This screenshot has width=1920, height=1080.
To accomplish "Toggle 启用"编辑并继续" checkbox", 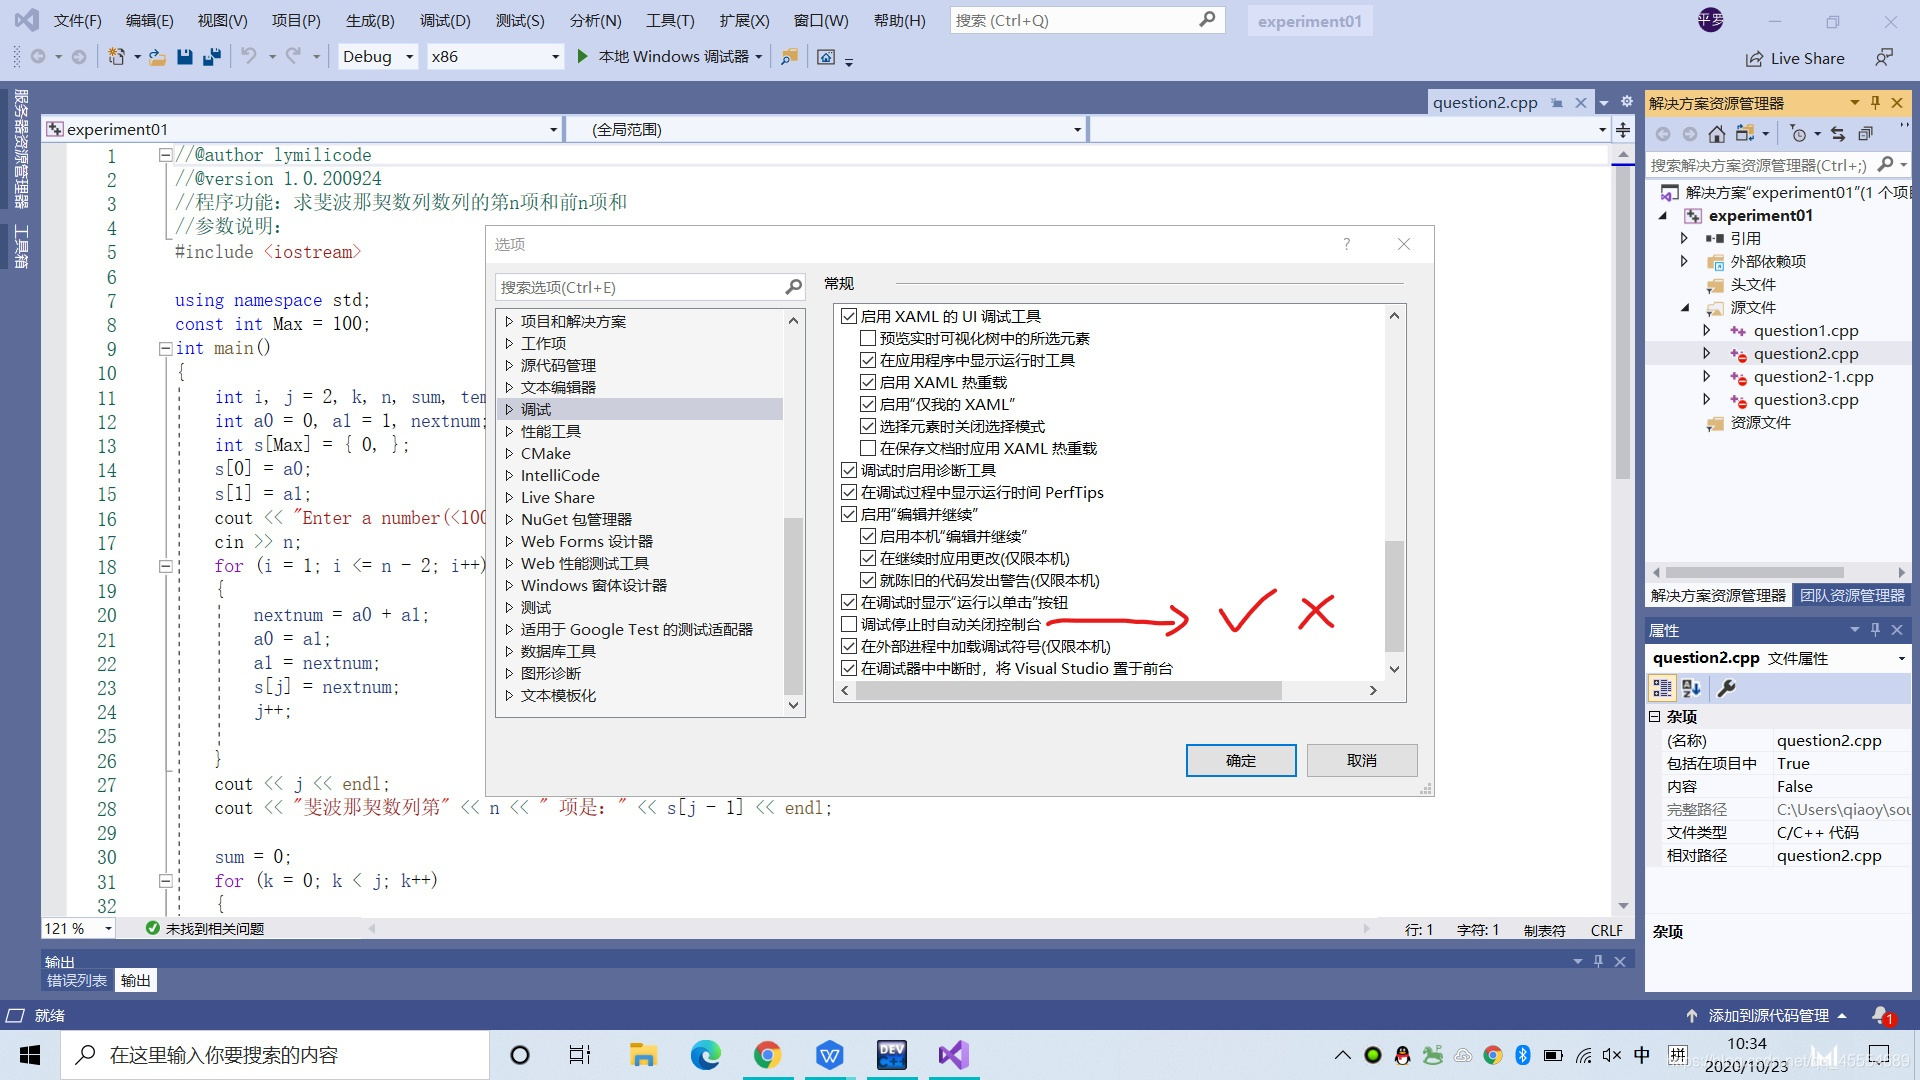I will pyautogui.click(x=849, y=514).
